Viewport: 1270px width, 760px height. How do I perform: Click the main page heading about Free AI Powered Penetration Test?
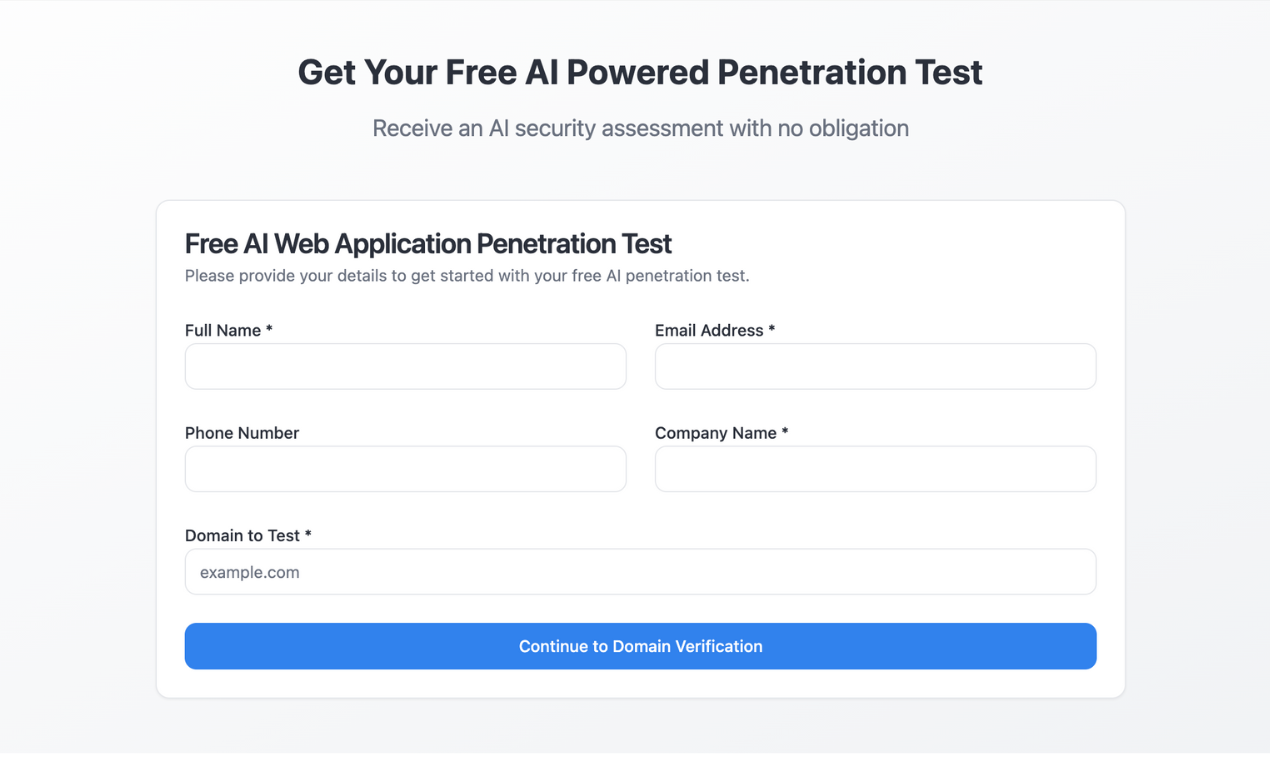point(640,72)
